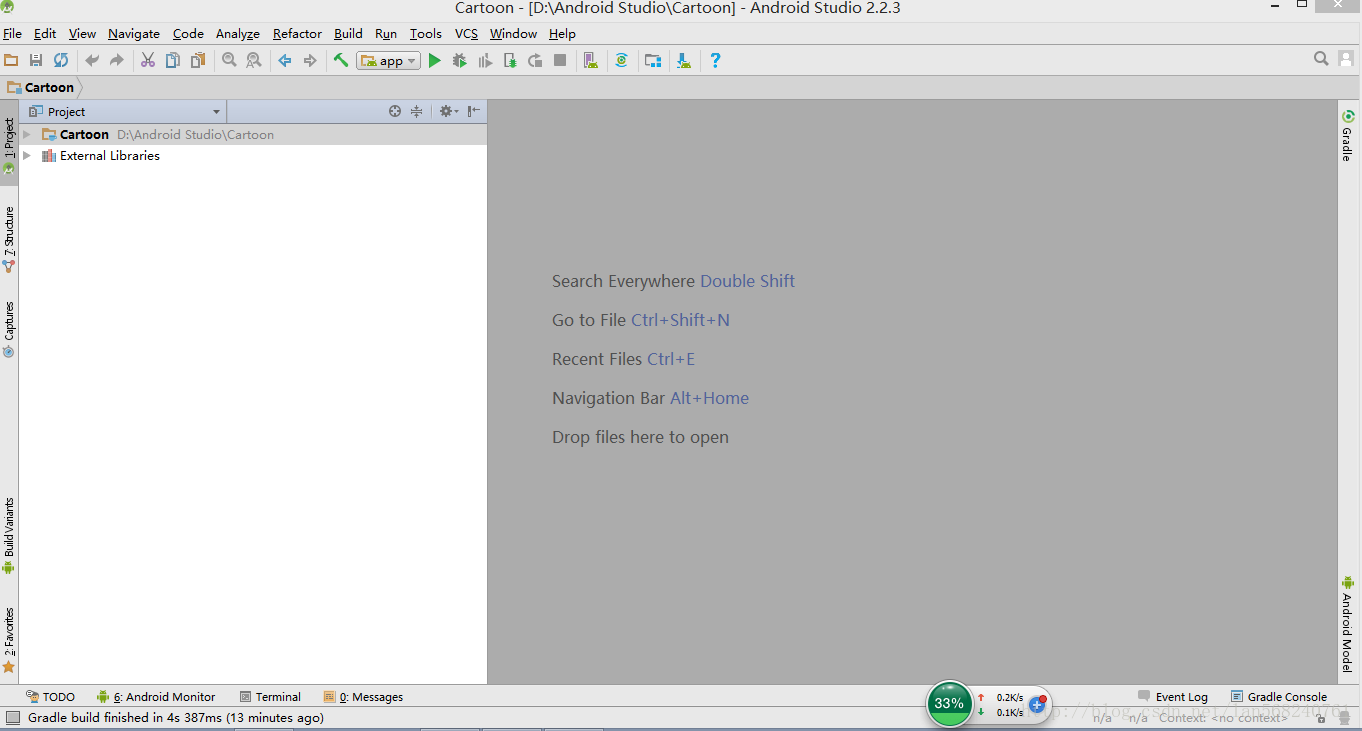
Task: Open file or project toolbar icon
Action: 11,60
